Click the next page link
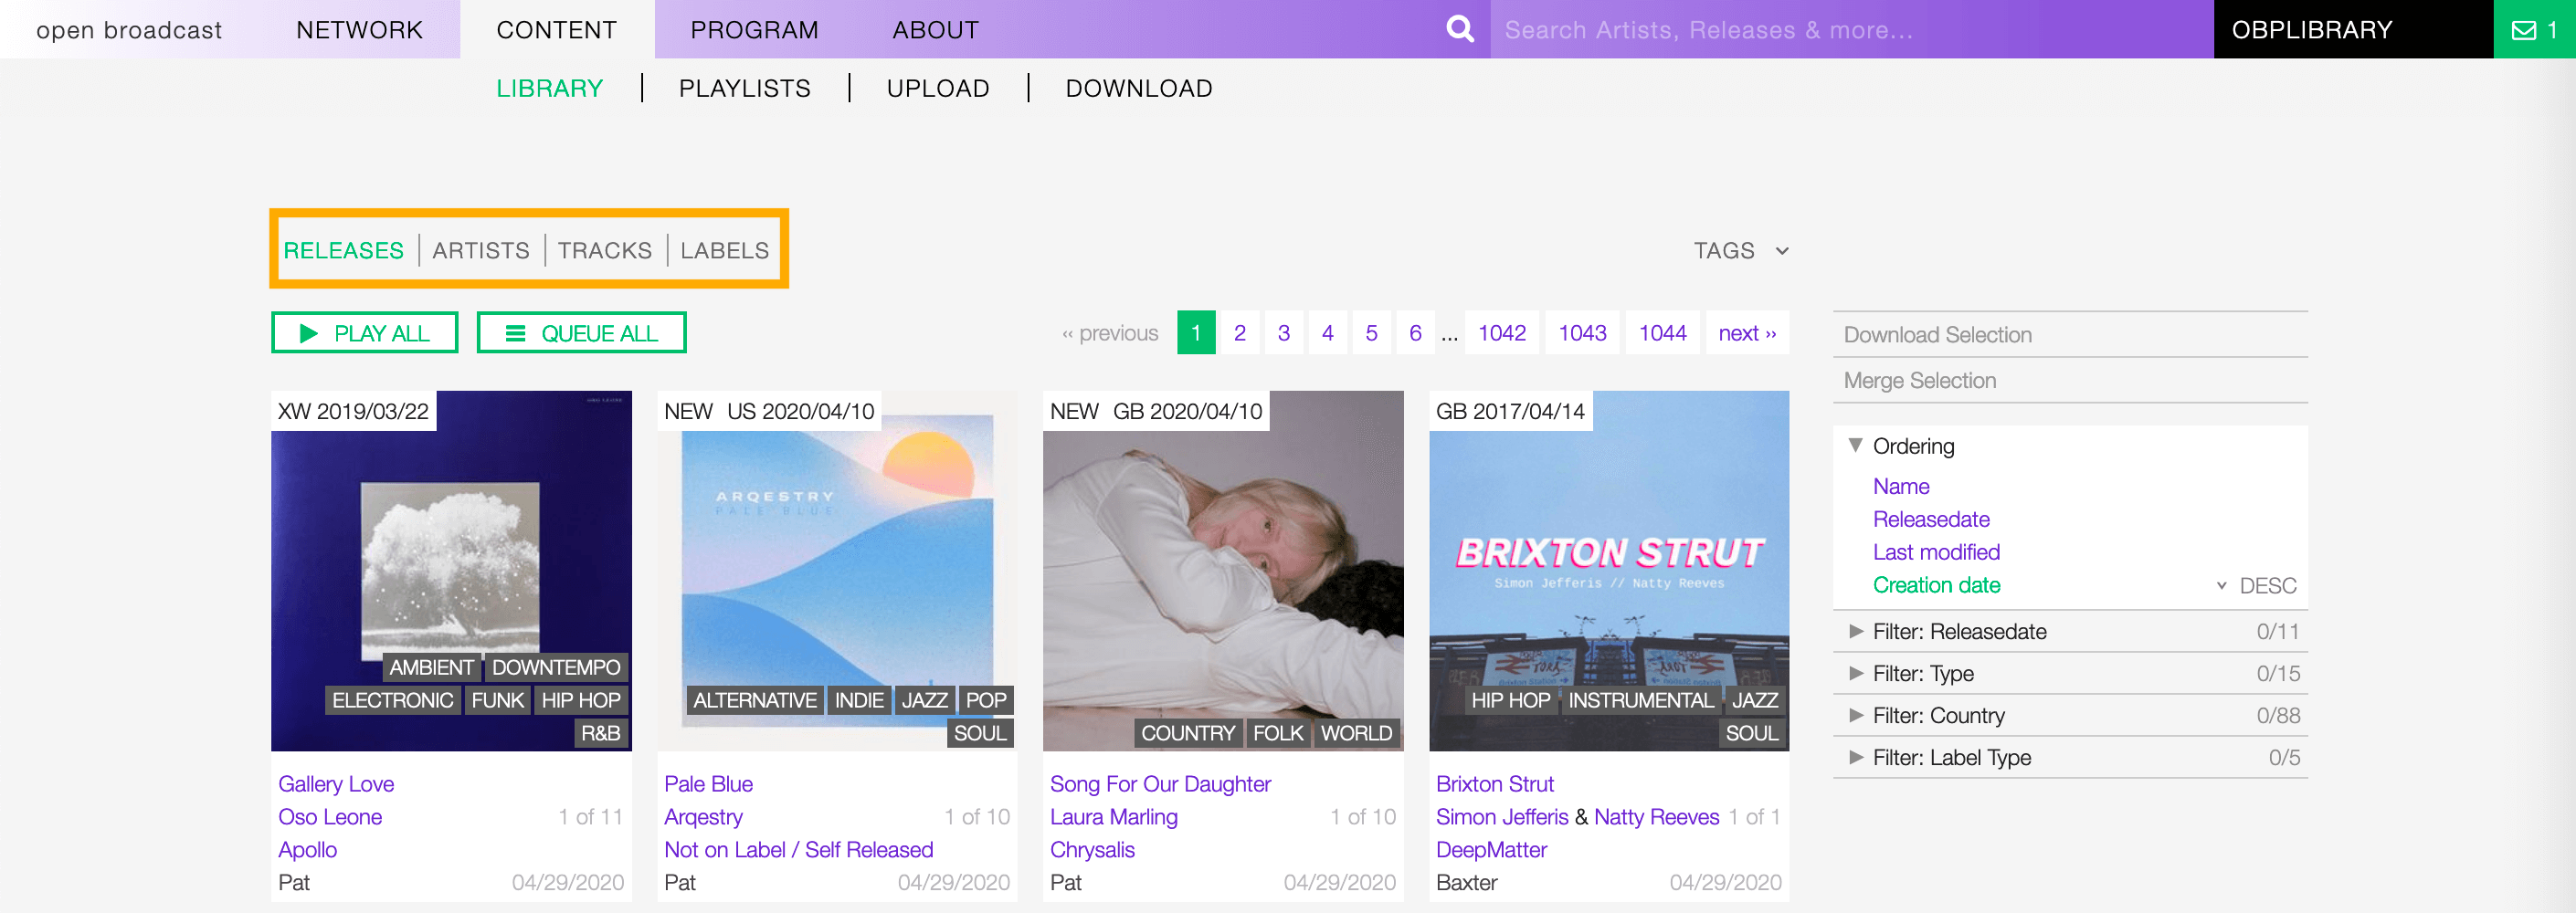The width and height of the screenshot is (2576, 913). pyautogui.click(x=1747, y=333)
